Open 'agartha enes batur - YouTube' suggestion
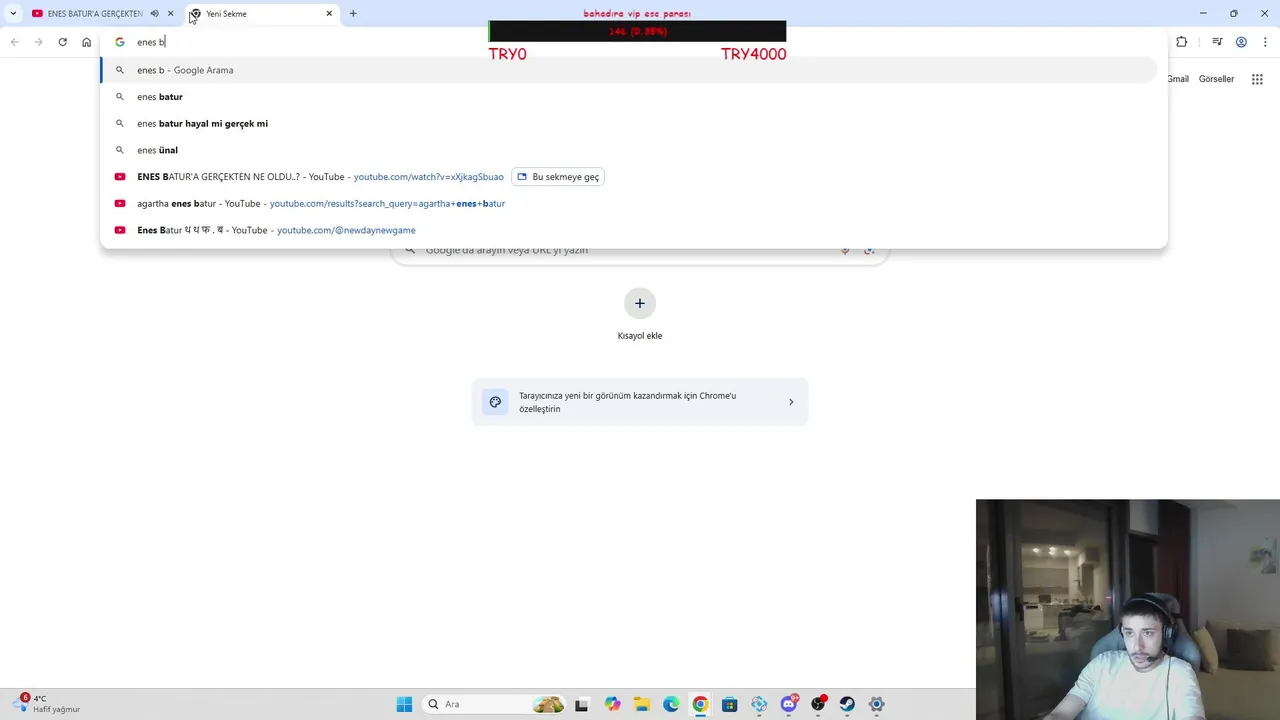The width and height of the screenshot is (1280, 720). (629, 203)
